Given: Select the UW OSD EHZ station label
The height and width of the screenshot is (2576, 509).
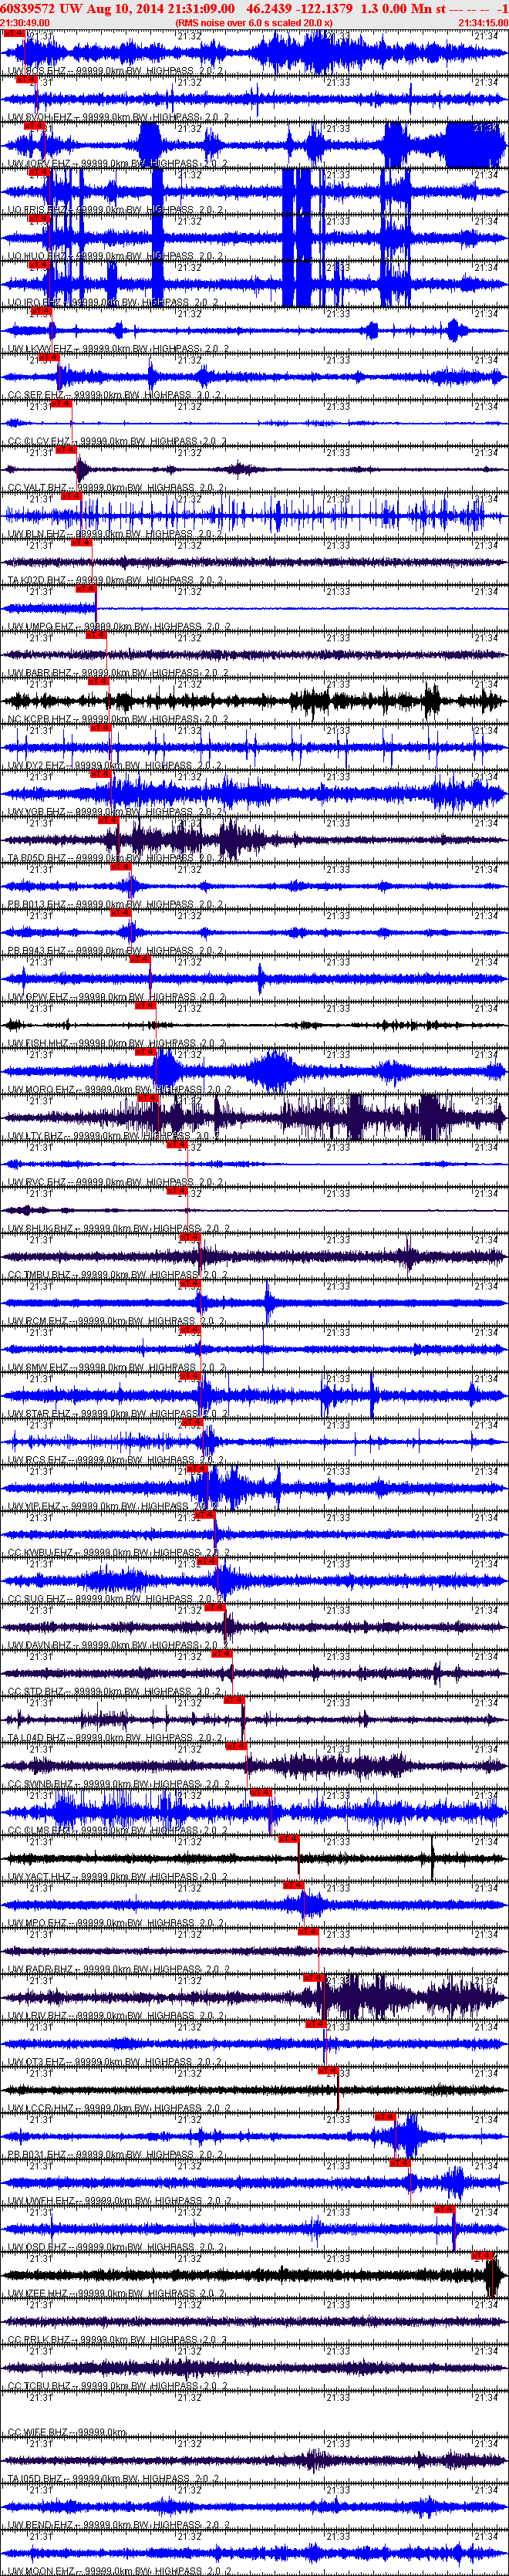Looking at the screenshot, I should click(x=116, y=2247).
